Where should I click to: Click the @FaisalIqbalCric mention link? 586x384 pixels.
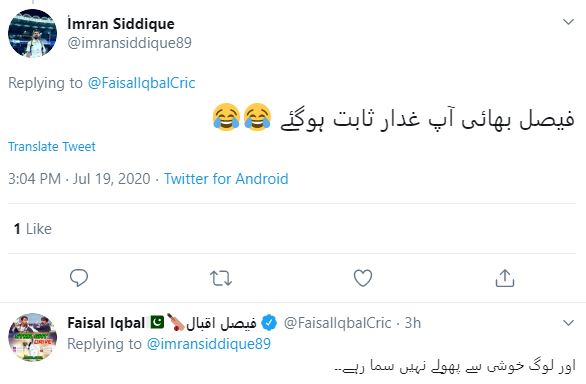point(142,83)
